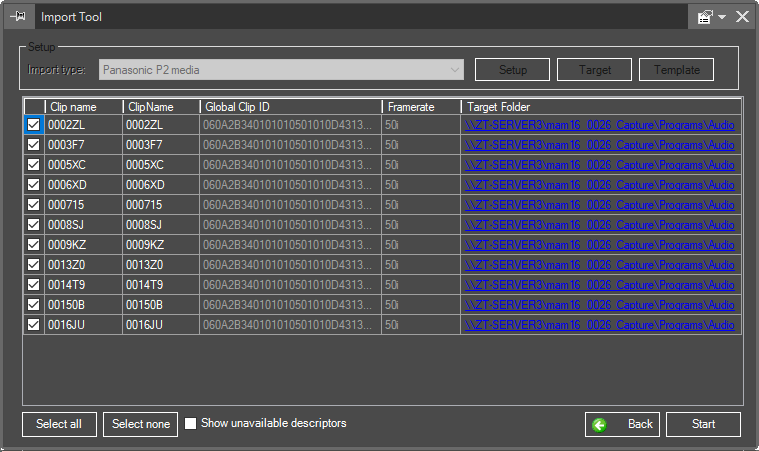This screenshot has width=759, height=452.
Task: Uncheck the clip 0002ZL checkbox
Action: pos(34,125)
